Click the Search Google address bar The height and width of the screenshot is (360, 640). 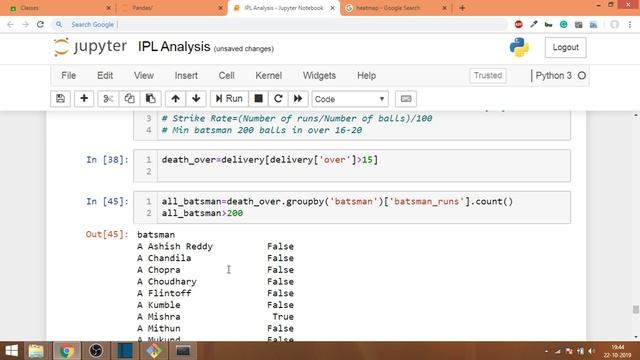point(280,24)
